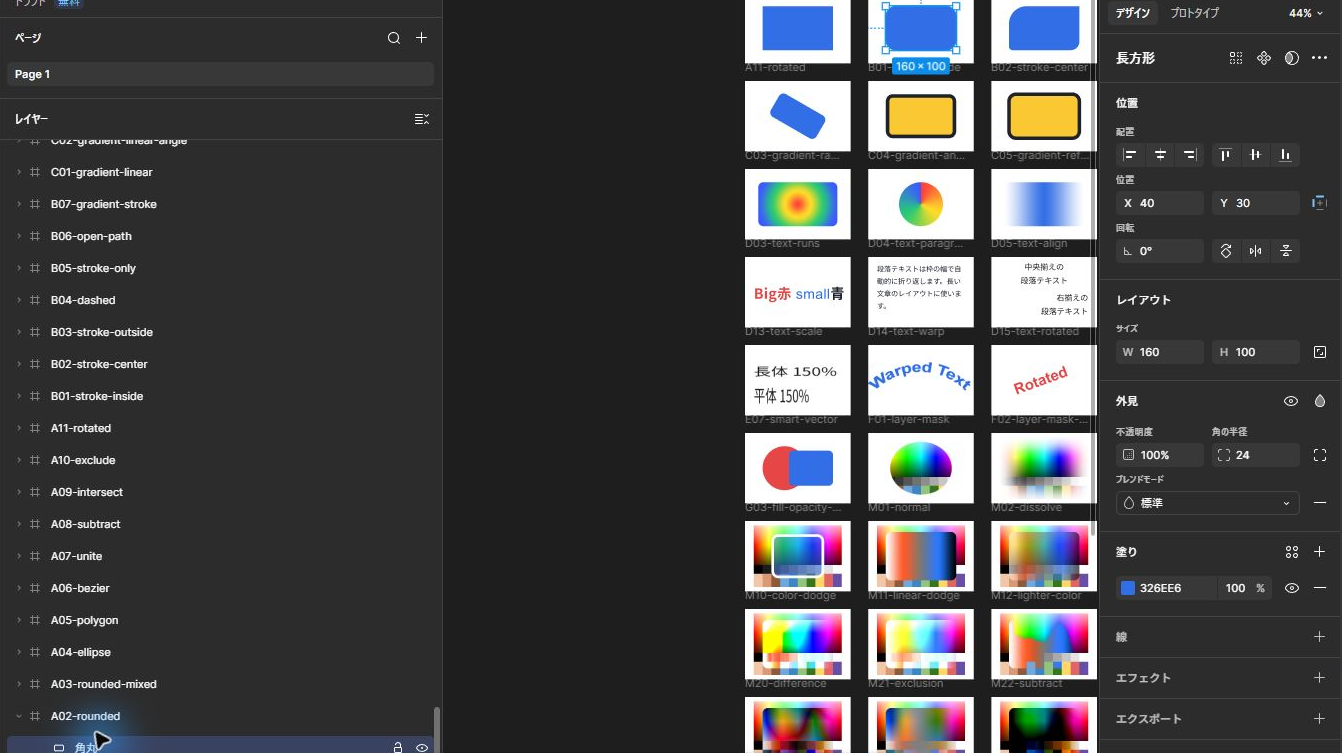
Task: Create component icon beside 長方形
Action: point(1264,58)
